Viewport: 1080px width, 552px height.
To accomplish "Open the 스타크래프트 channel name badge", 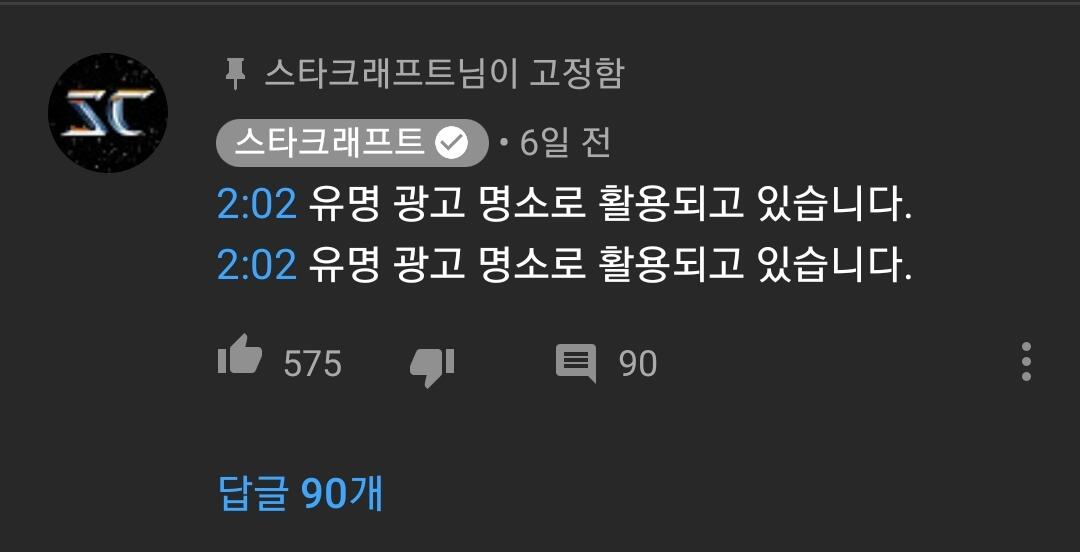I will [352, 143].
